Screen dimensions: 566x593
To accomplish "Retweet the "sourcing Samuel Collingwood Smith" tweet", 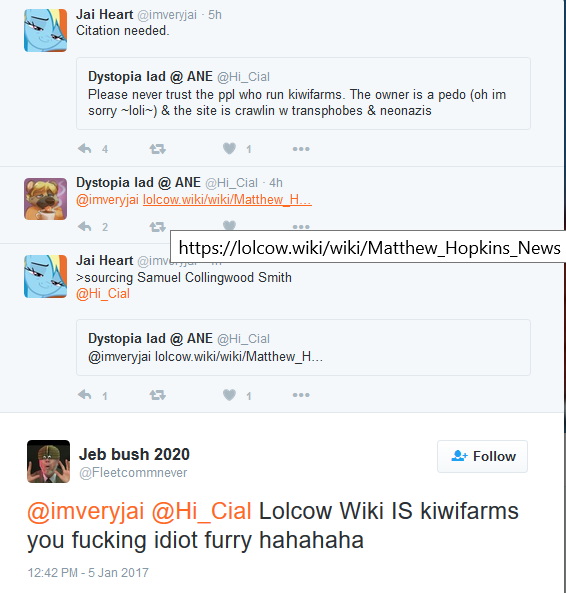I will [x=157, y=395].
